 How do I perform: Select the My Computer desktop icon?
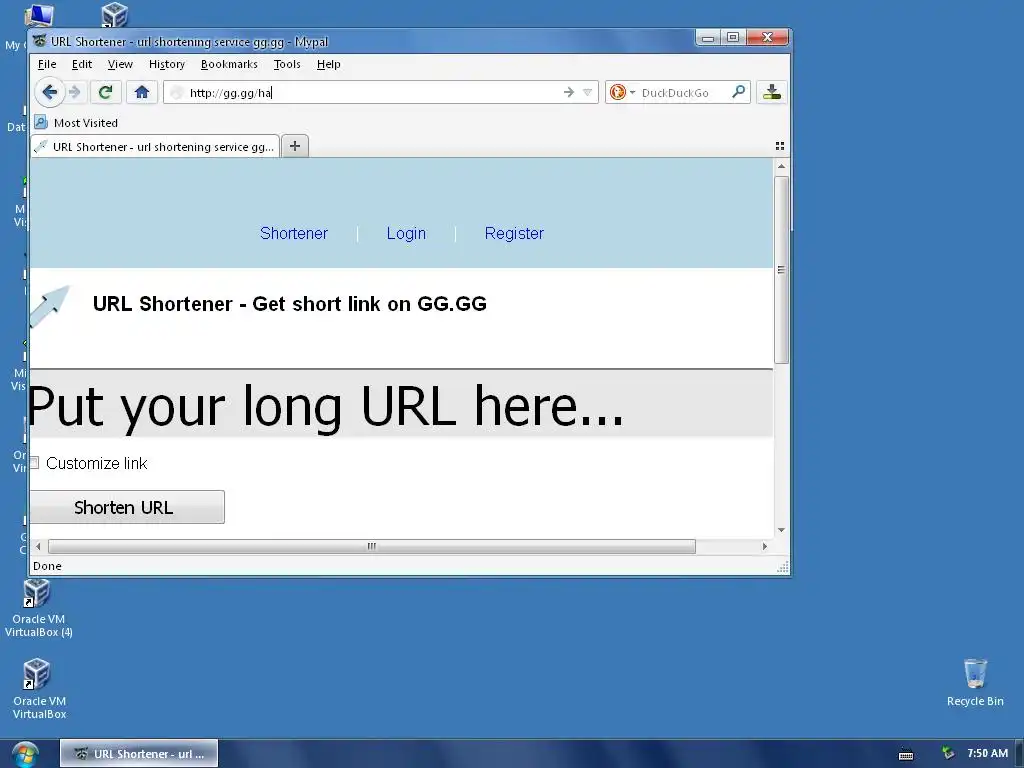[38, 14]
